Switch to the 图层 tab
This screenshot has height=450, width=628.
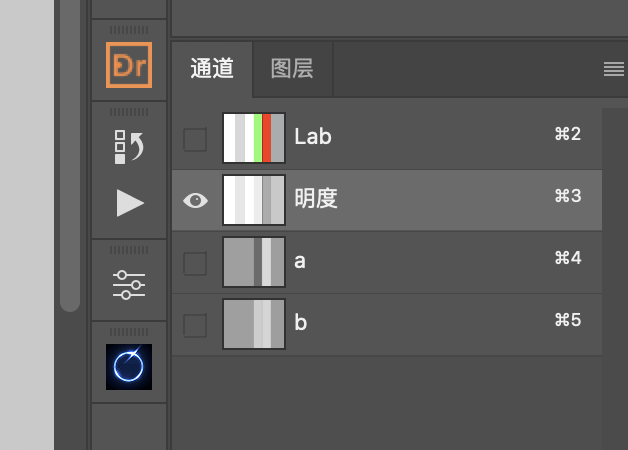tap(292, 69)
